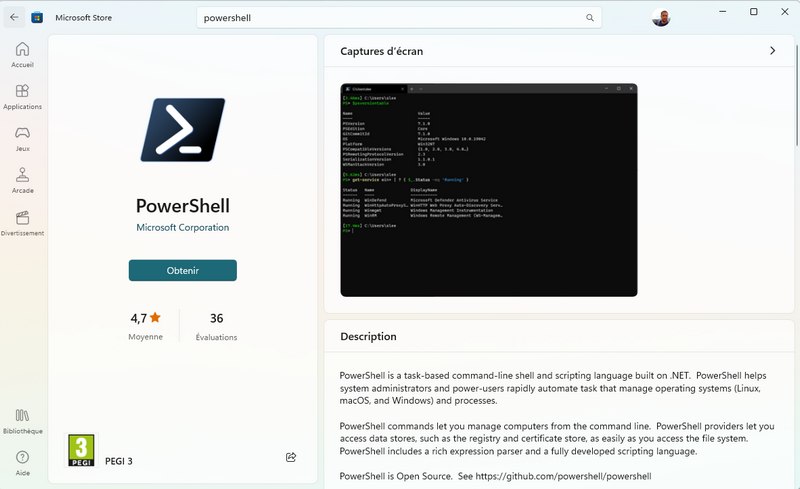The height and width of the screenshot is (489, 800).
Task: Click the search magnifier icon
Action: tap(590, 18)
